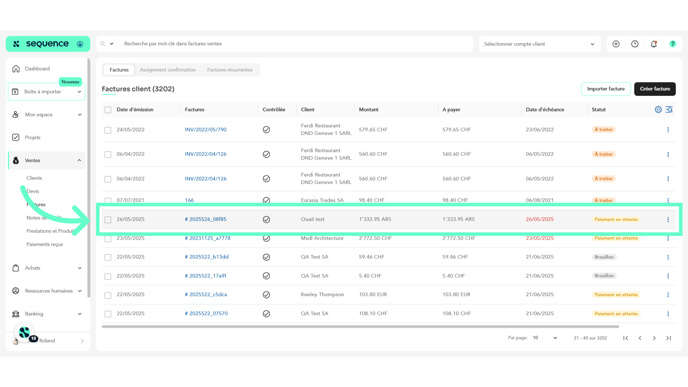Viewport: 688px width, 387px height.
Task: Go to last page of results
Action: coord(669,338)
